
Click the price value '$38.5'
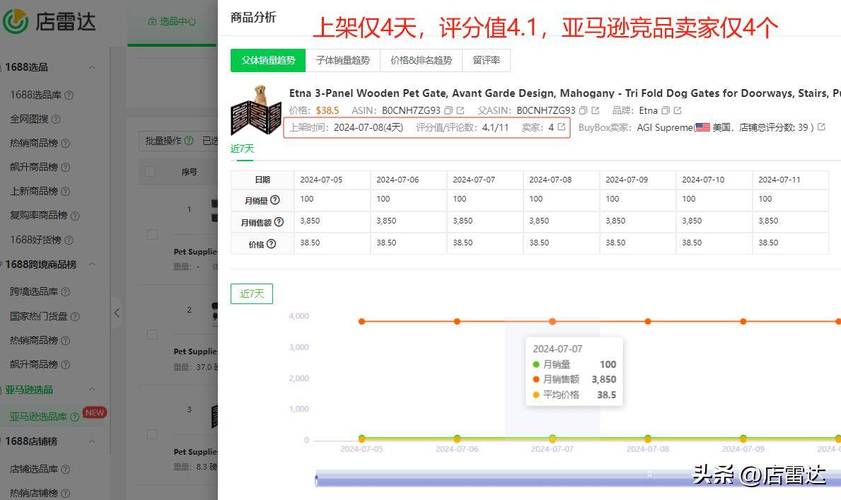(x=327, y=111)
